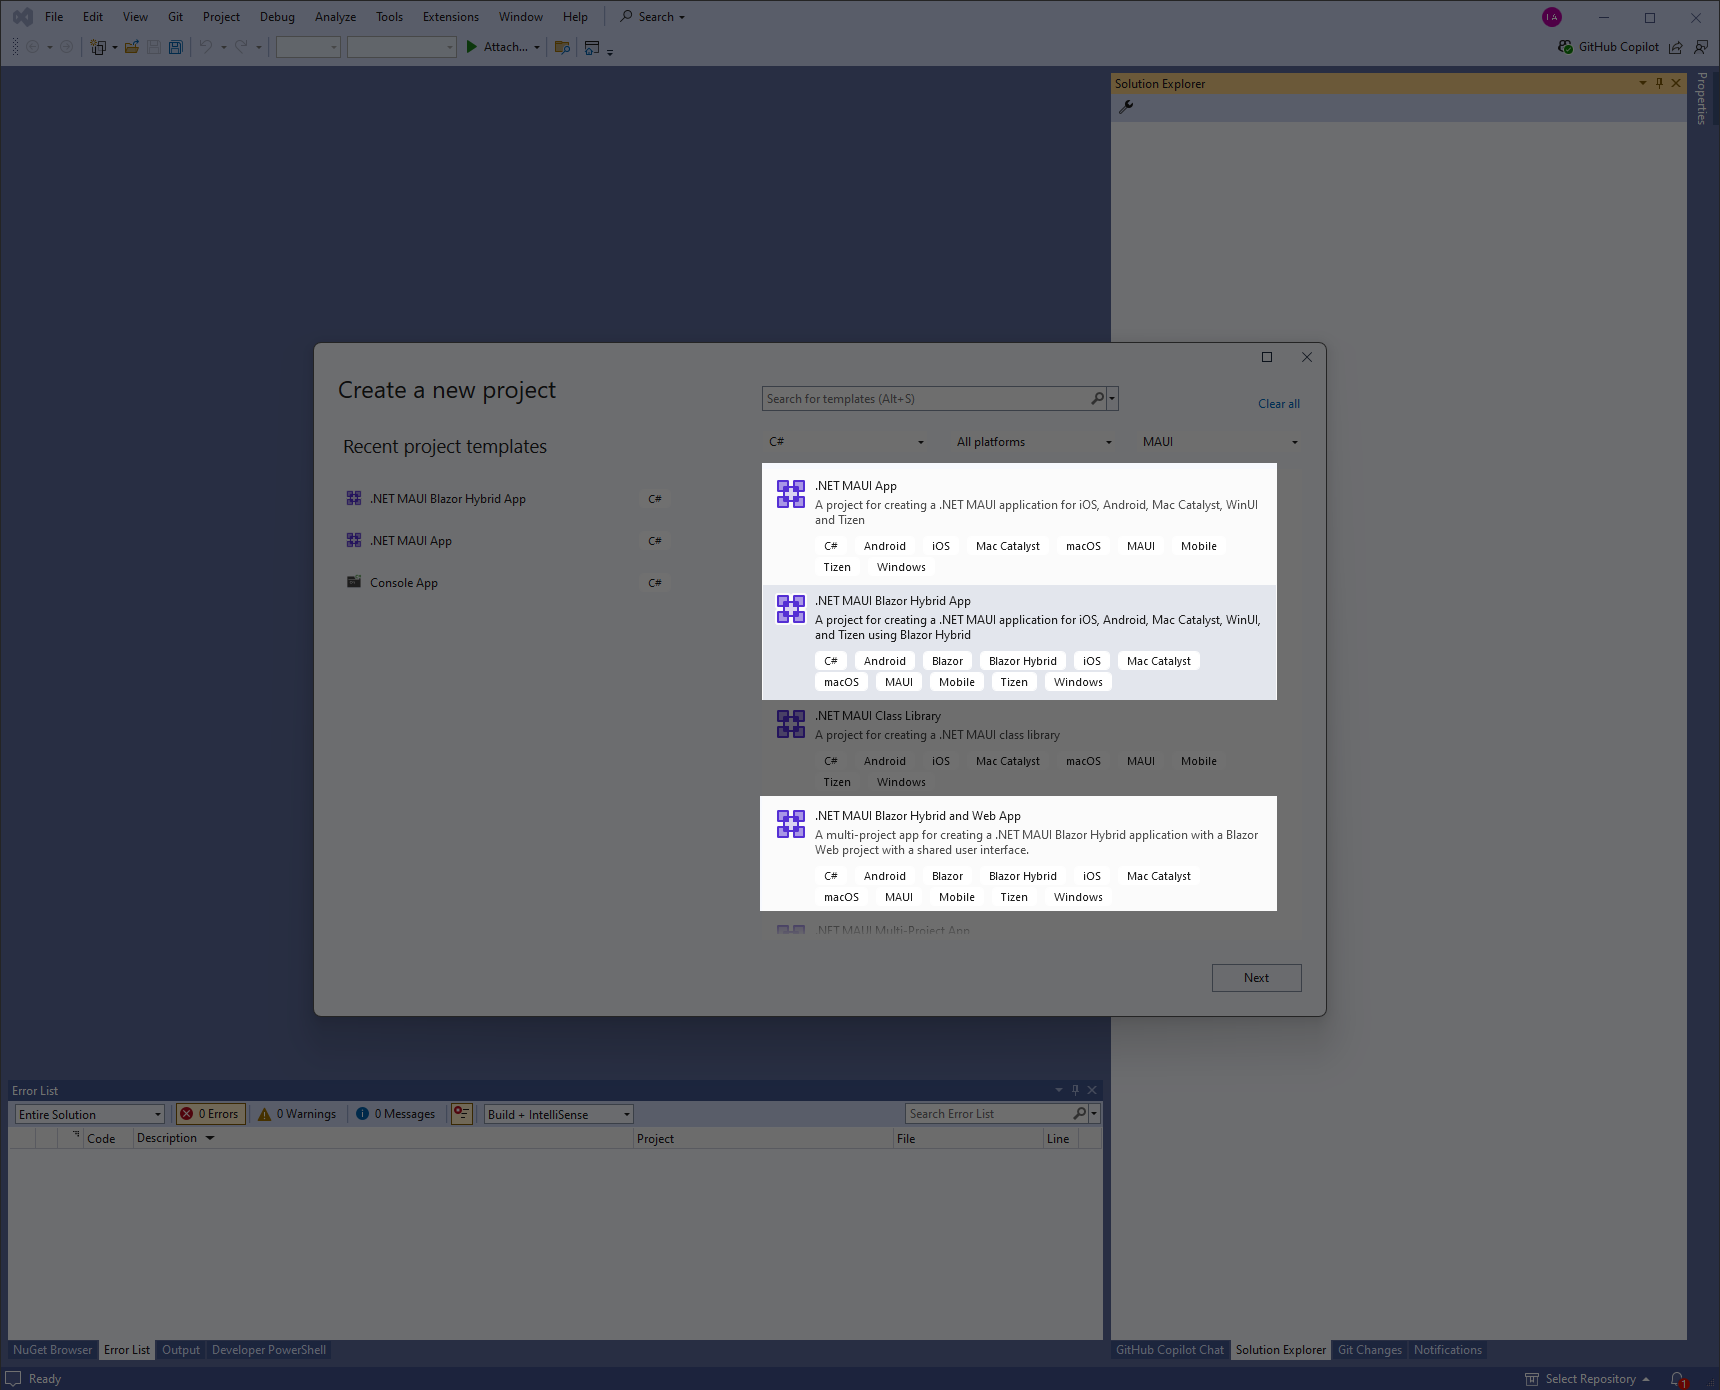
Task: Open the Extensions menu
Action: pos(450,17)
